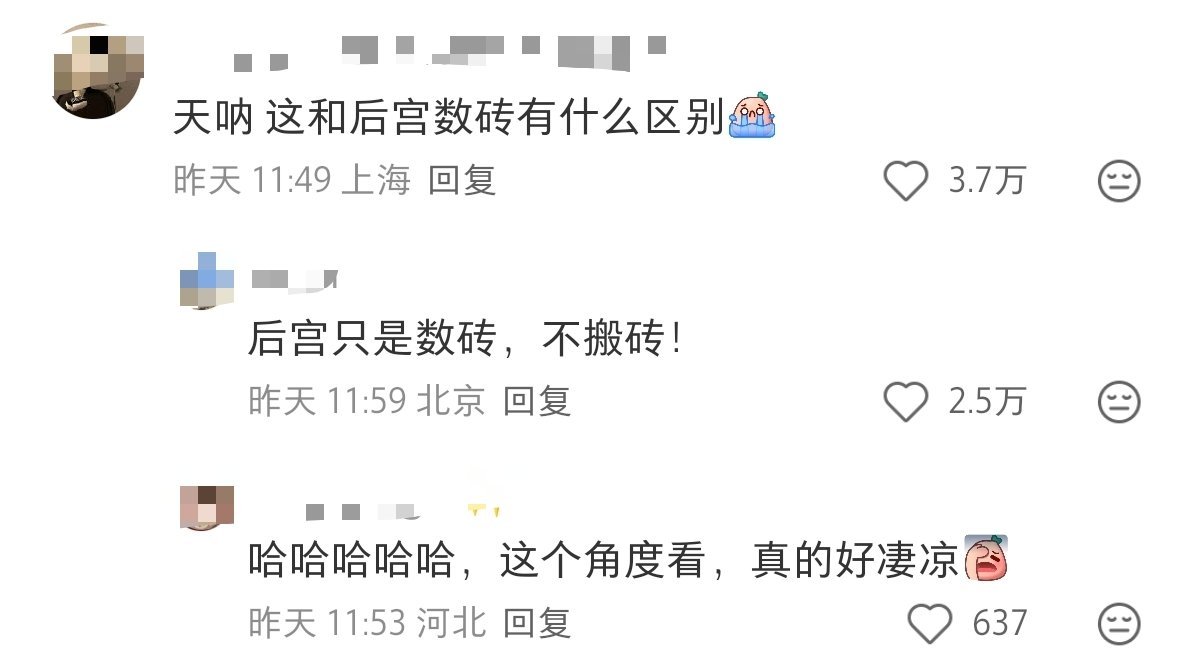The image size is (1200, 665).
Task: Like the 不搬砖 reply with heart icon
Action: coord(907,402)
